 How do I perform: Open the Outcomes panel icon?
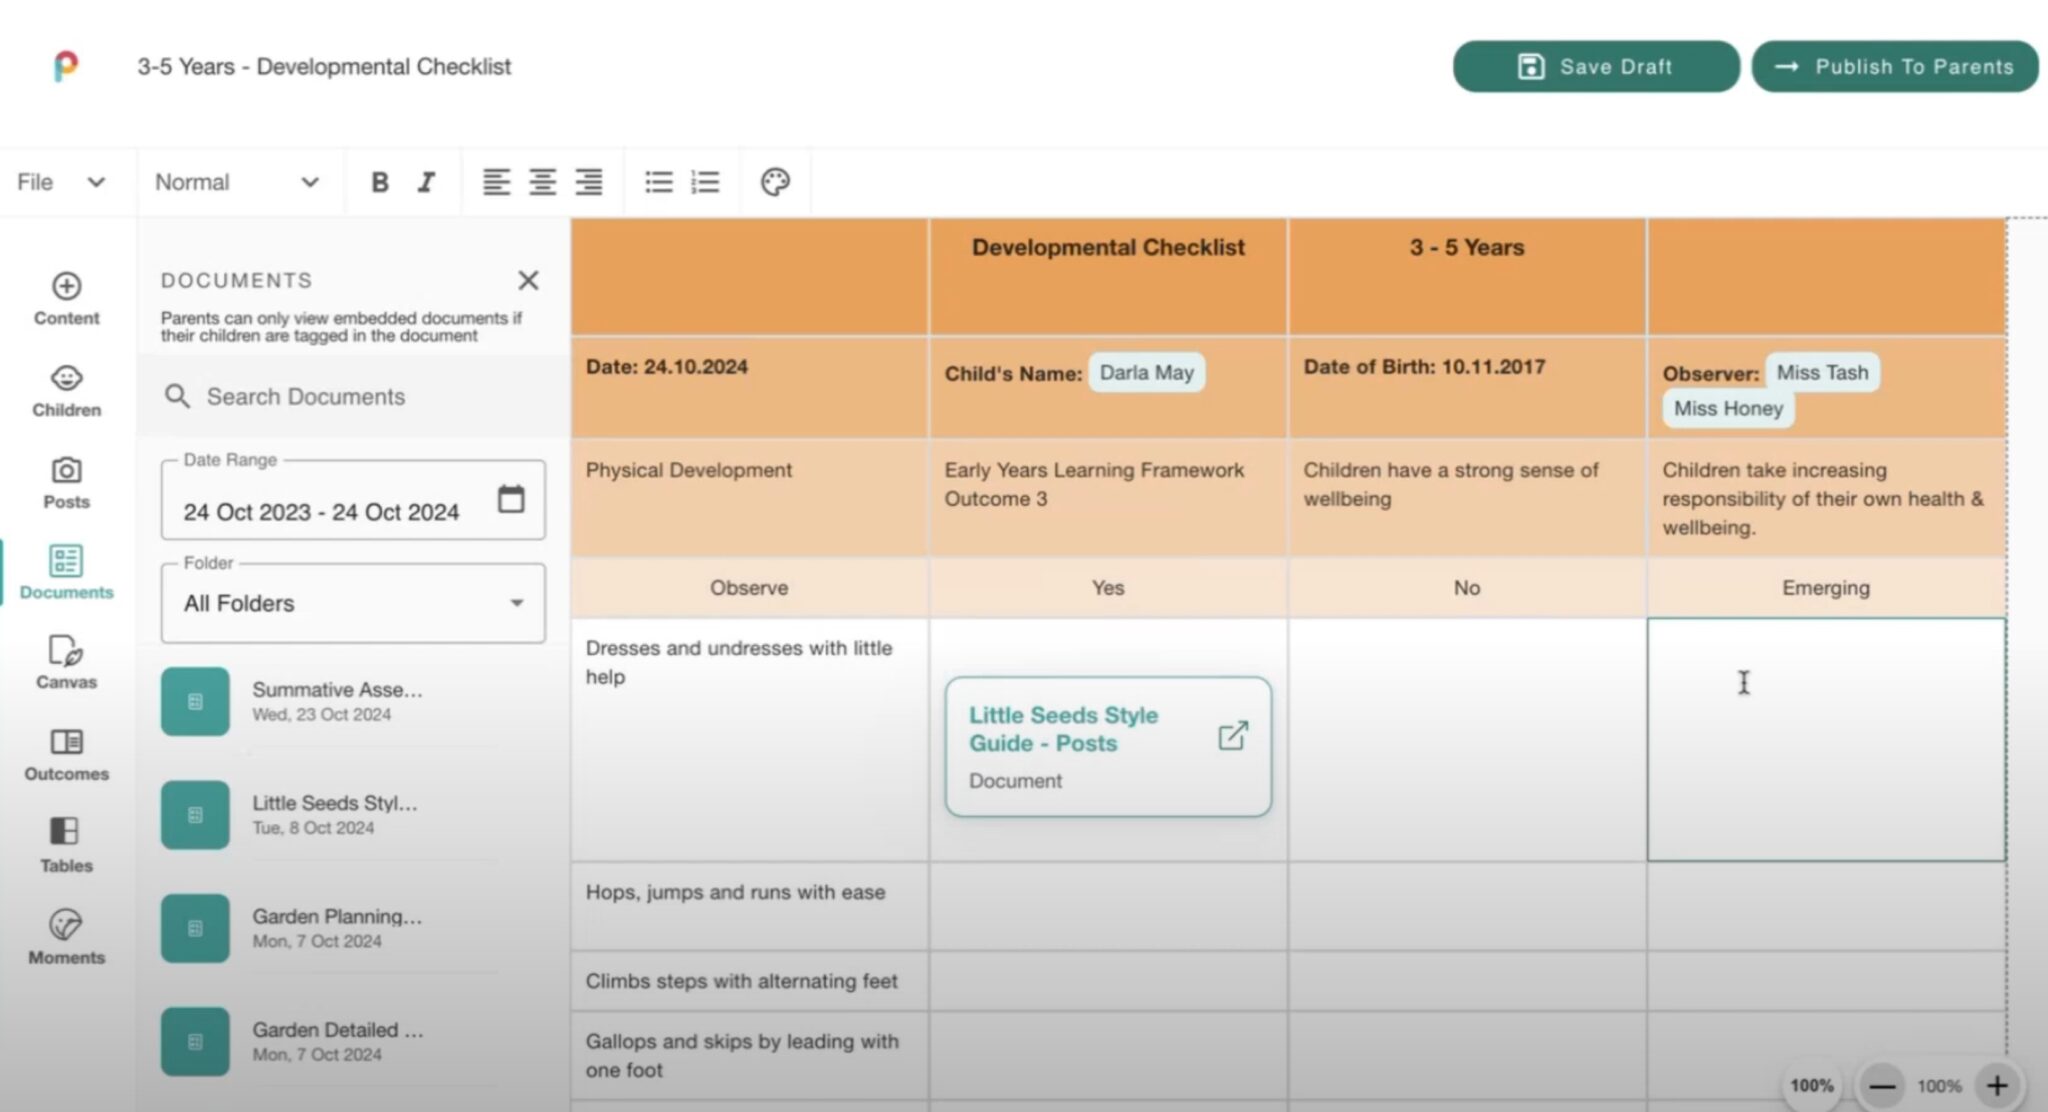[x=65, y=752]
